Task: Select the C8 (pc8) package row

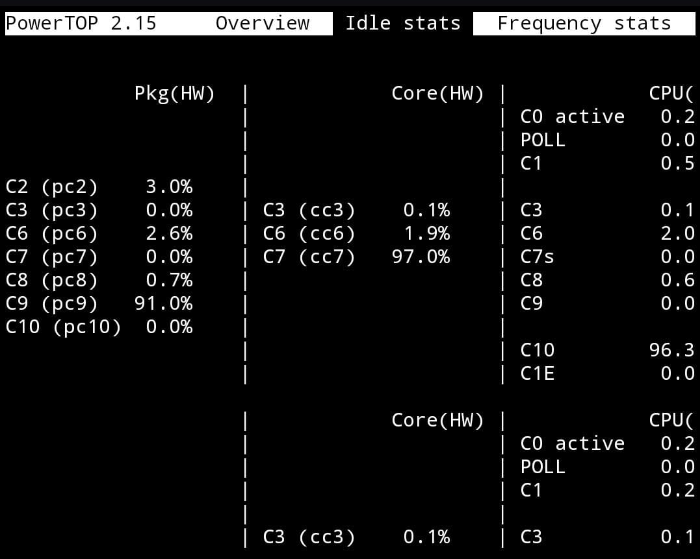Action: pyautogui.click(x=99, y=280)
